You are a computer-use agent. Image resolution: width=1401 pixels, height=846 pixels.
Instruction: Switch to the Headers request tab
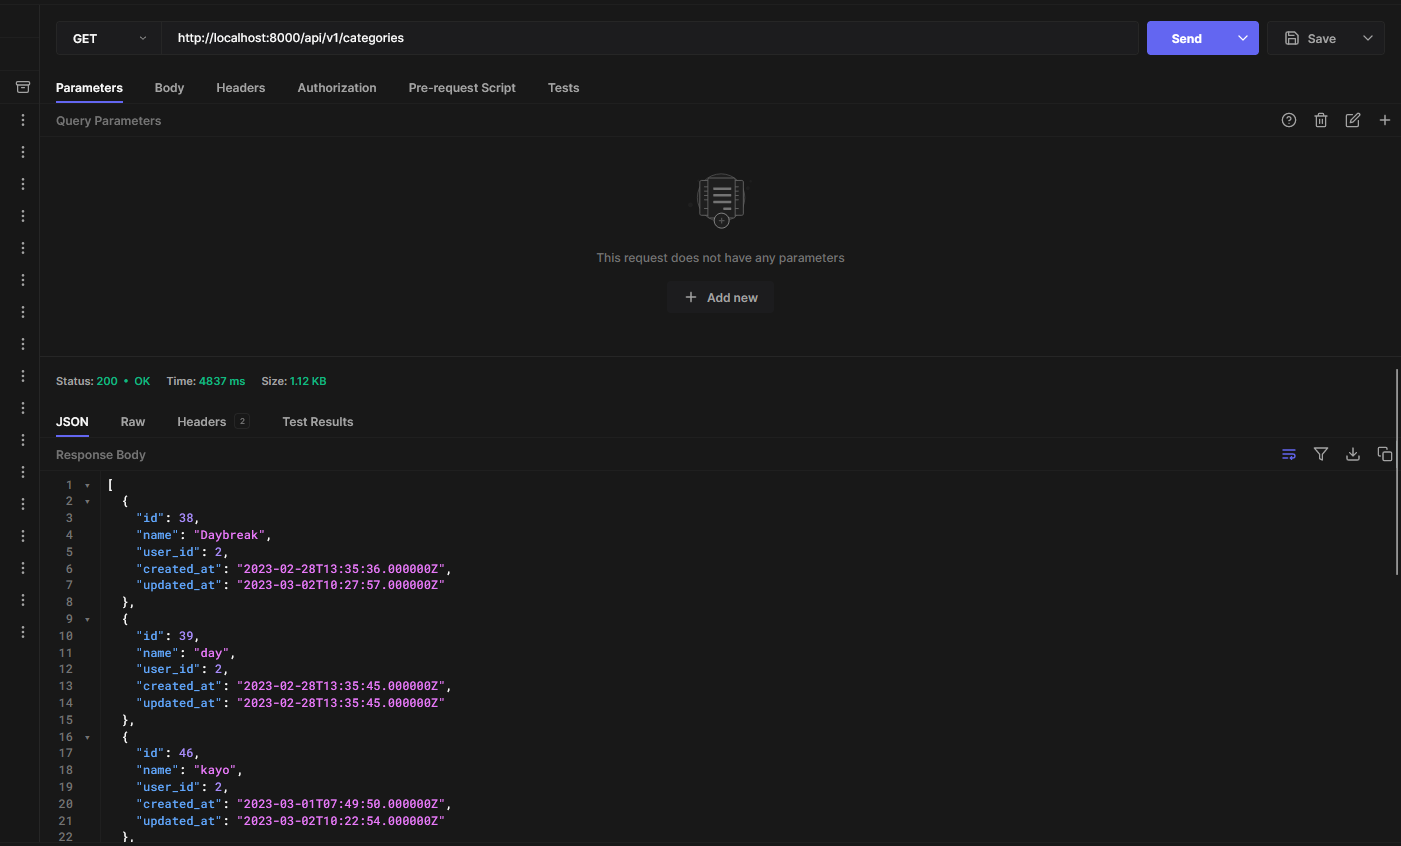pos(240,88)
